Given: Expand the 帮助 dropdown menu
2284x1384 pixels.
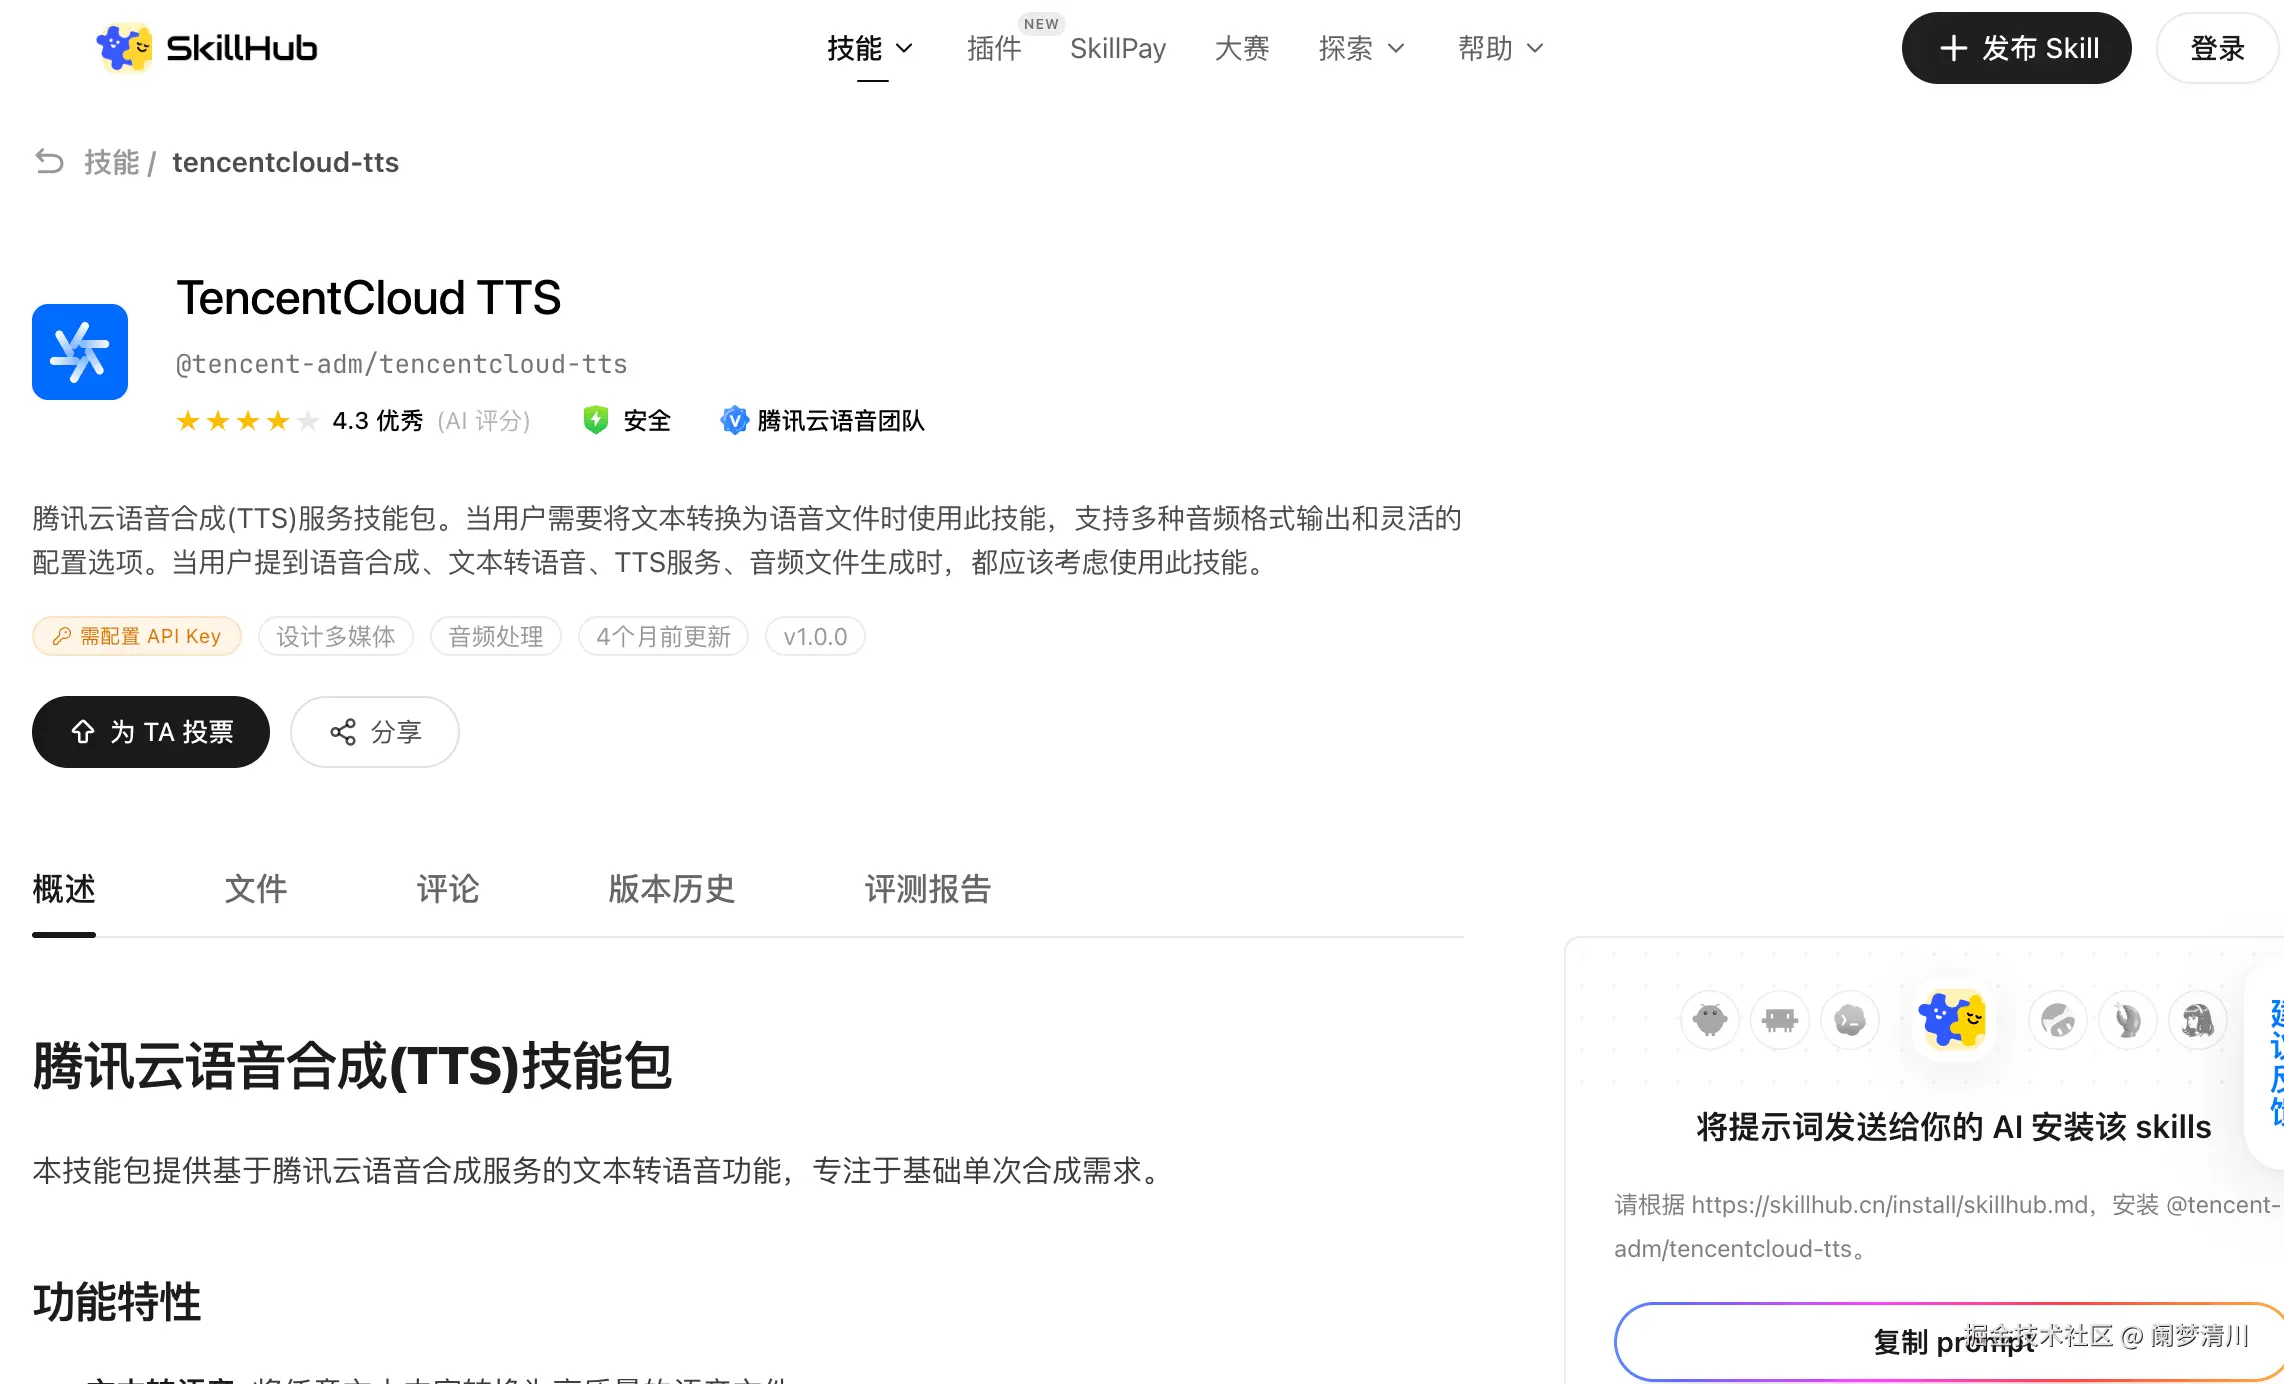Looking at the screenshot, I should (x=1501, y=48).
